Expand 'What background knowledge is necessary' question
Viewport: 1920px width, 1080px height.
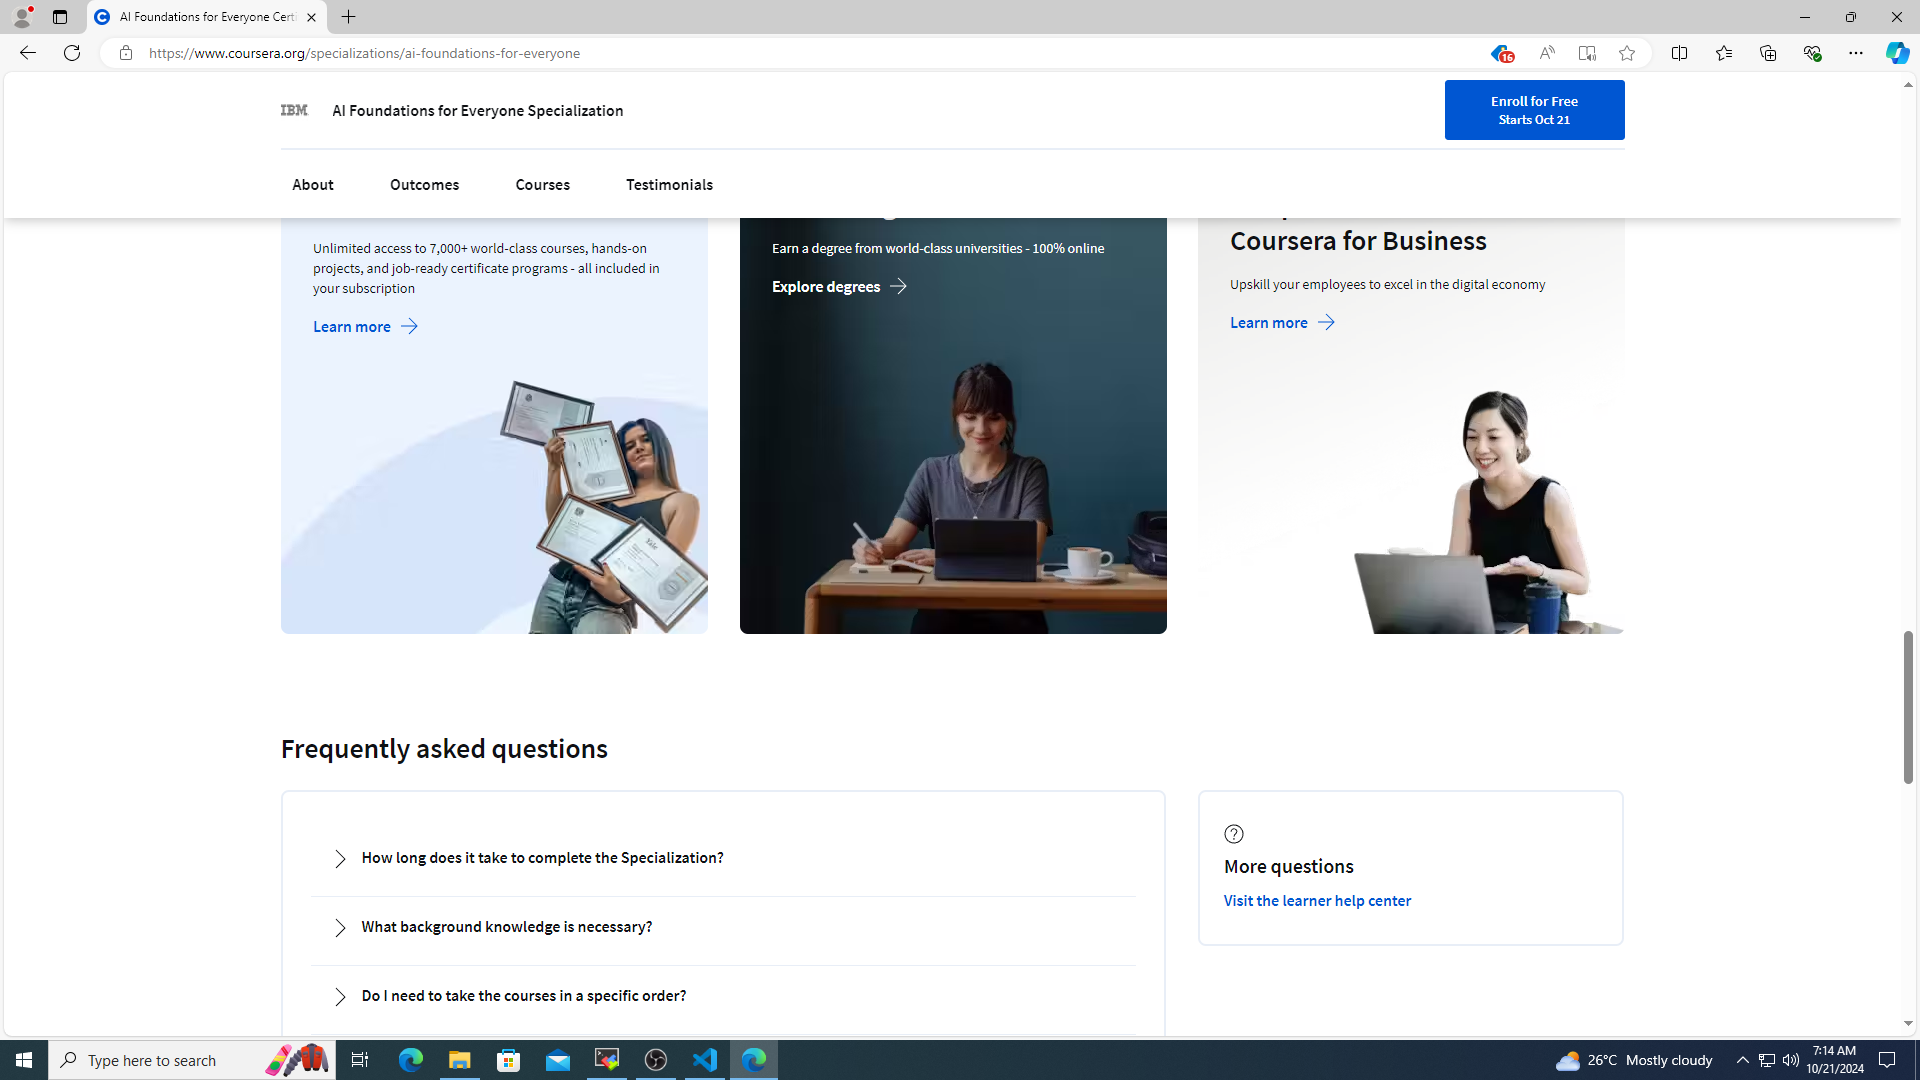(x=723, y=927)
